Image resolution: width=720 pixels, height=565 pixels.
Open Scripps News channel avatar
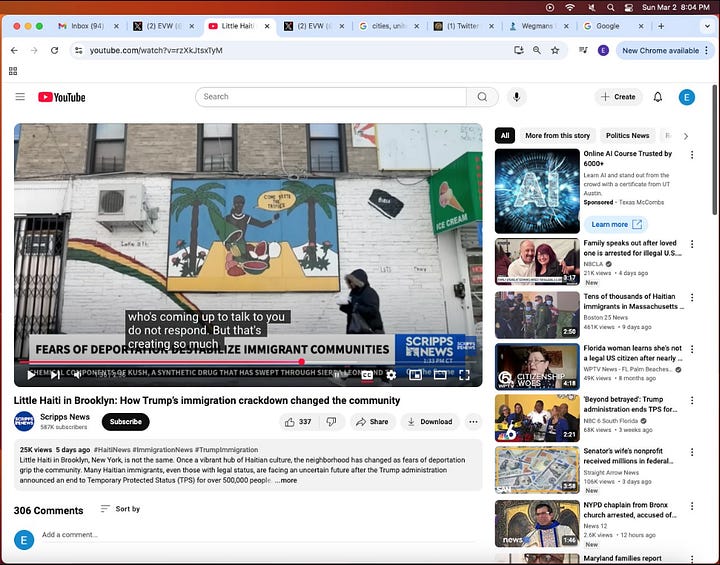coord(24,421)
